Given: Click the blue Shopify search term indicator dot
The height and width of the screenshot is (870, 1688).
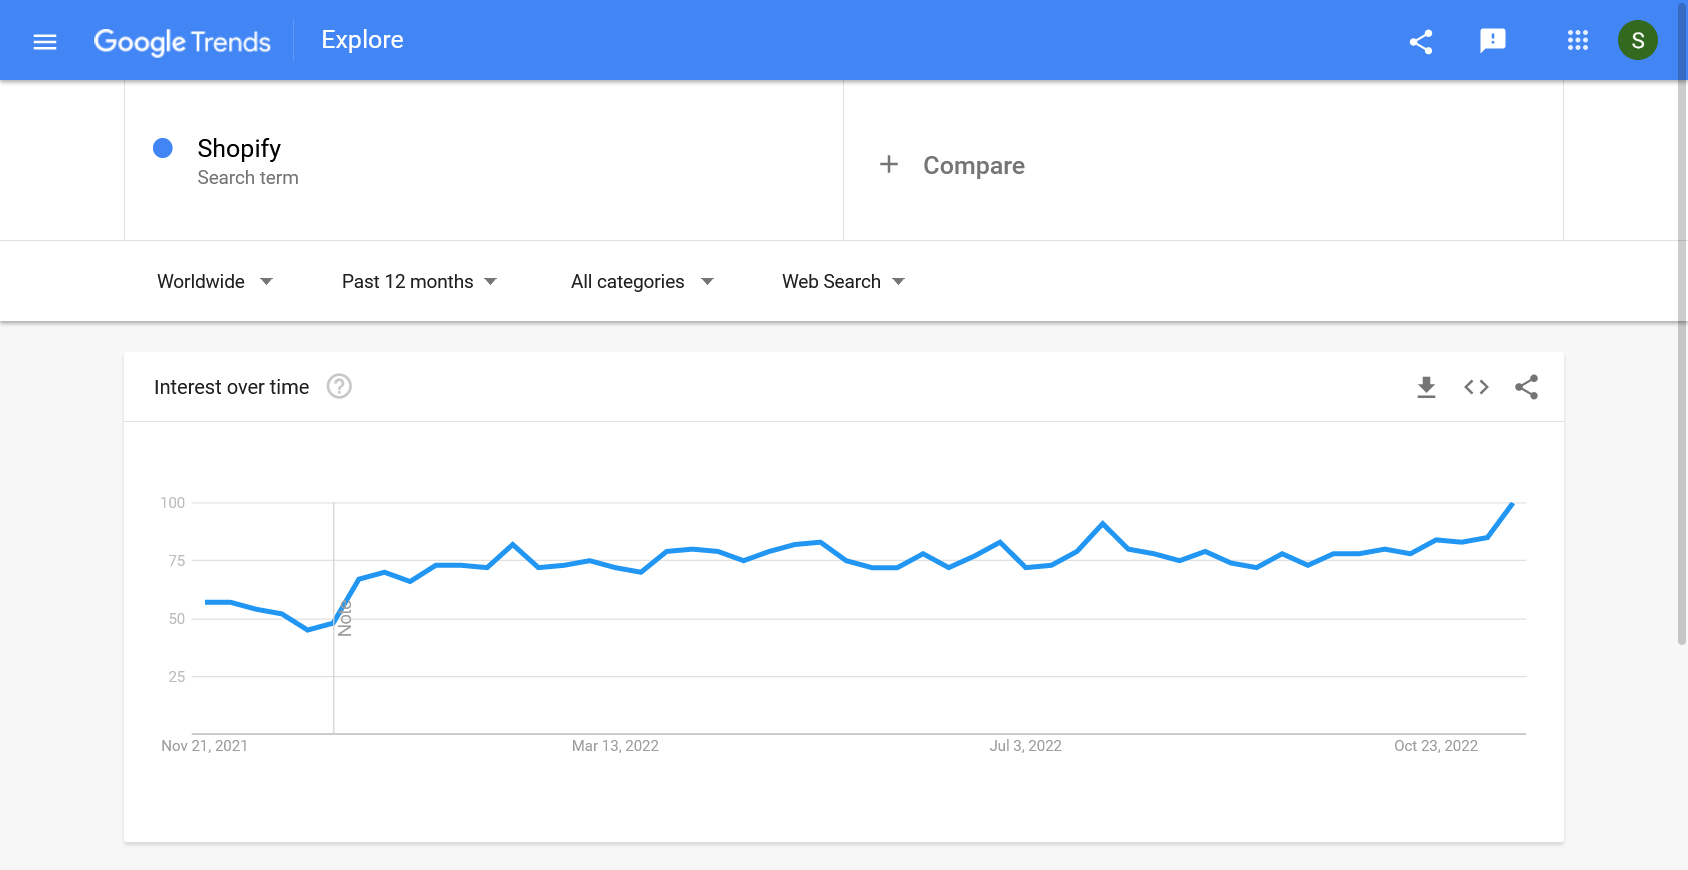Looking at the screenshot, I should tap(163, 148).
